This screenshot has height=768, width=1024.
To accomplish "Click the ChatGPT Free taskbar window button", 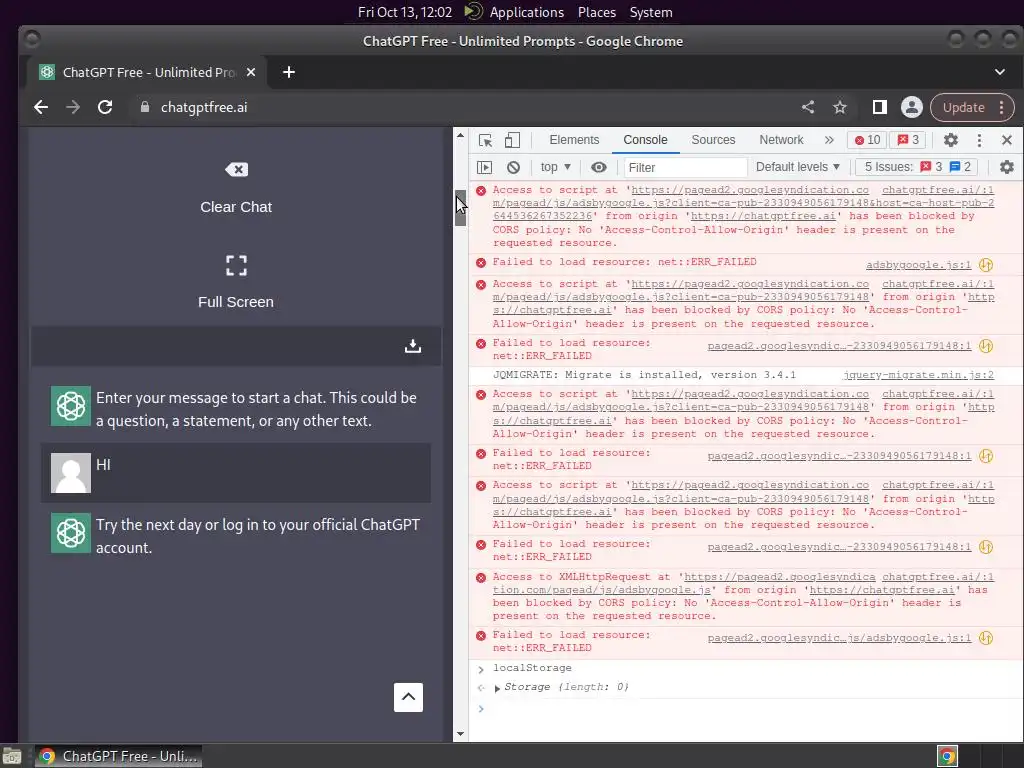I will (118, 756).
